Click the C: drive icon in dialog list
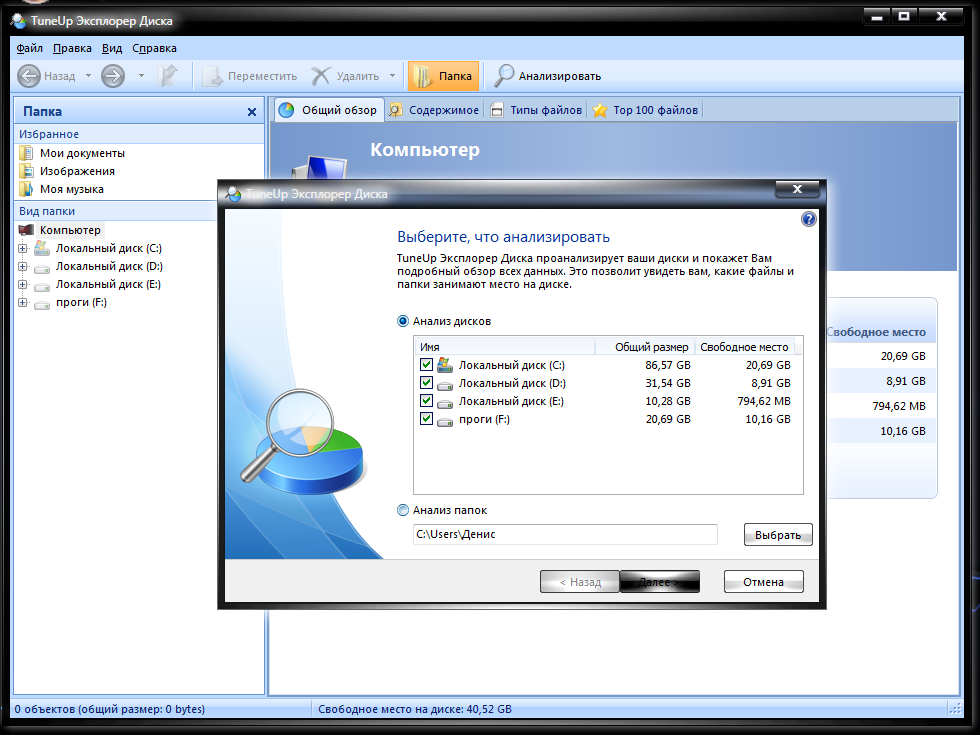Image resolution: width=980 pixels, height=735 pixels. pos(444,365)
